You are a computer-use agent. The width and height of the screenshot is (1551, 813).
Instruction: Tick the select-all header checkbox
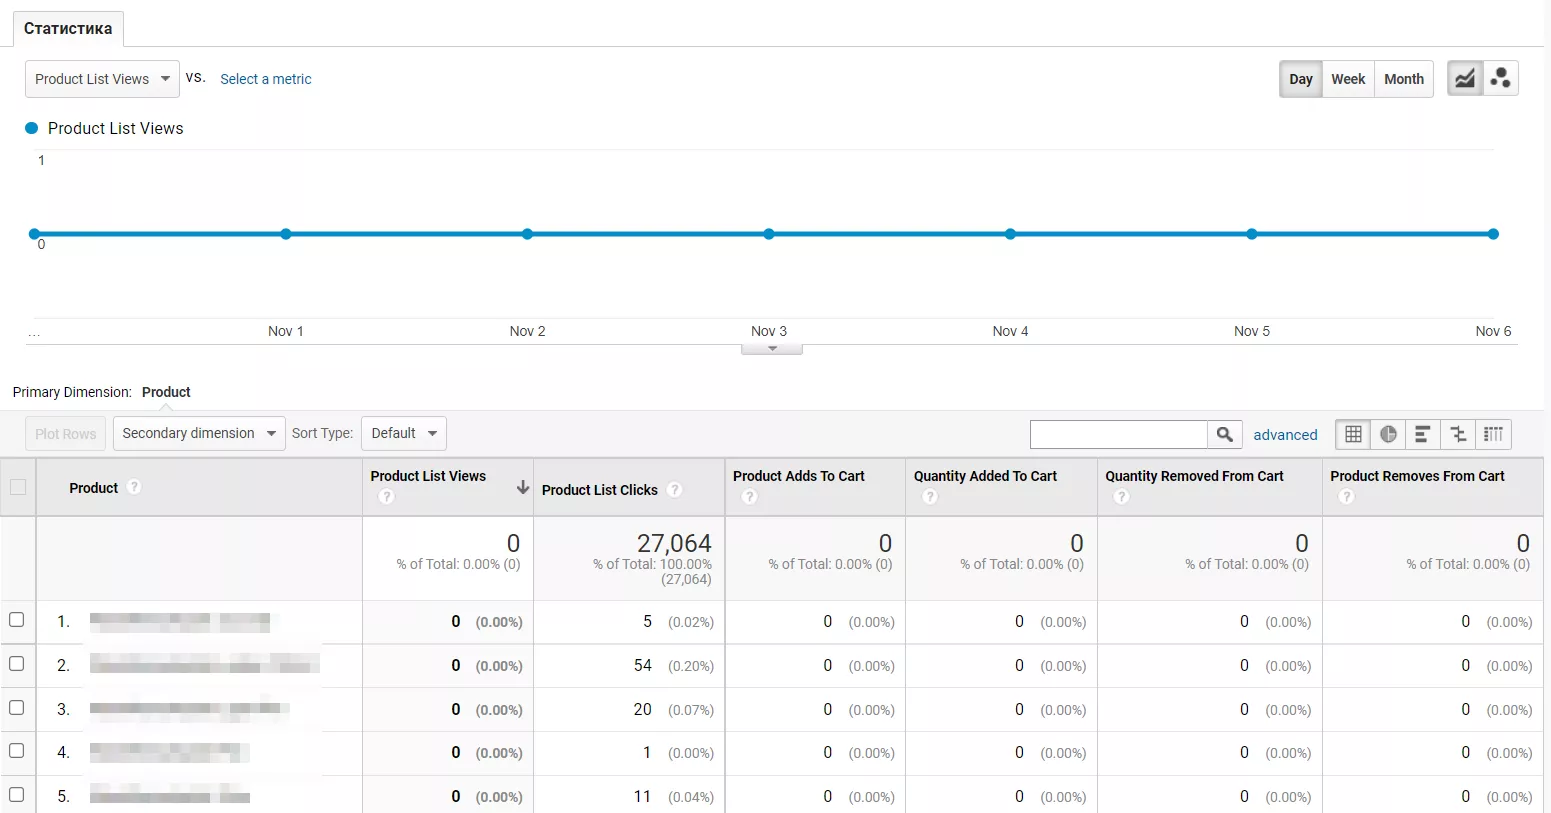tap(18, 487)
